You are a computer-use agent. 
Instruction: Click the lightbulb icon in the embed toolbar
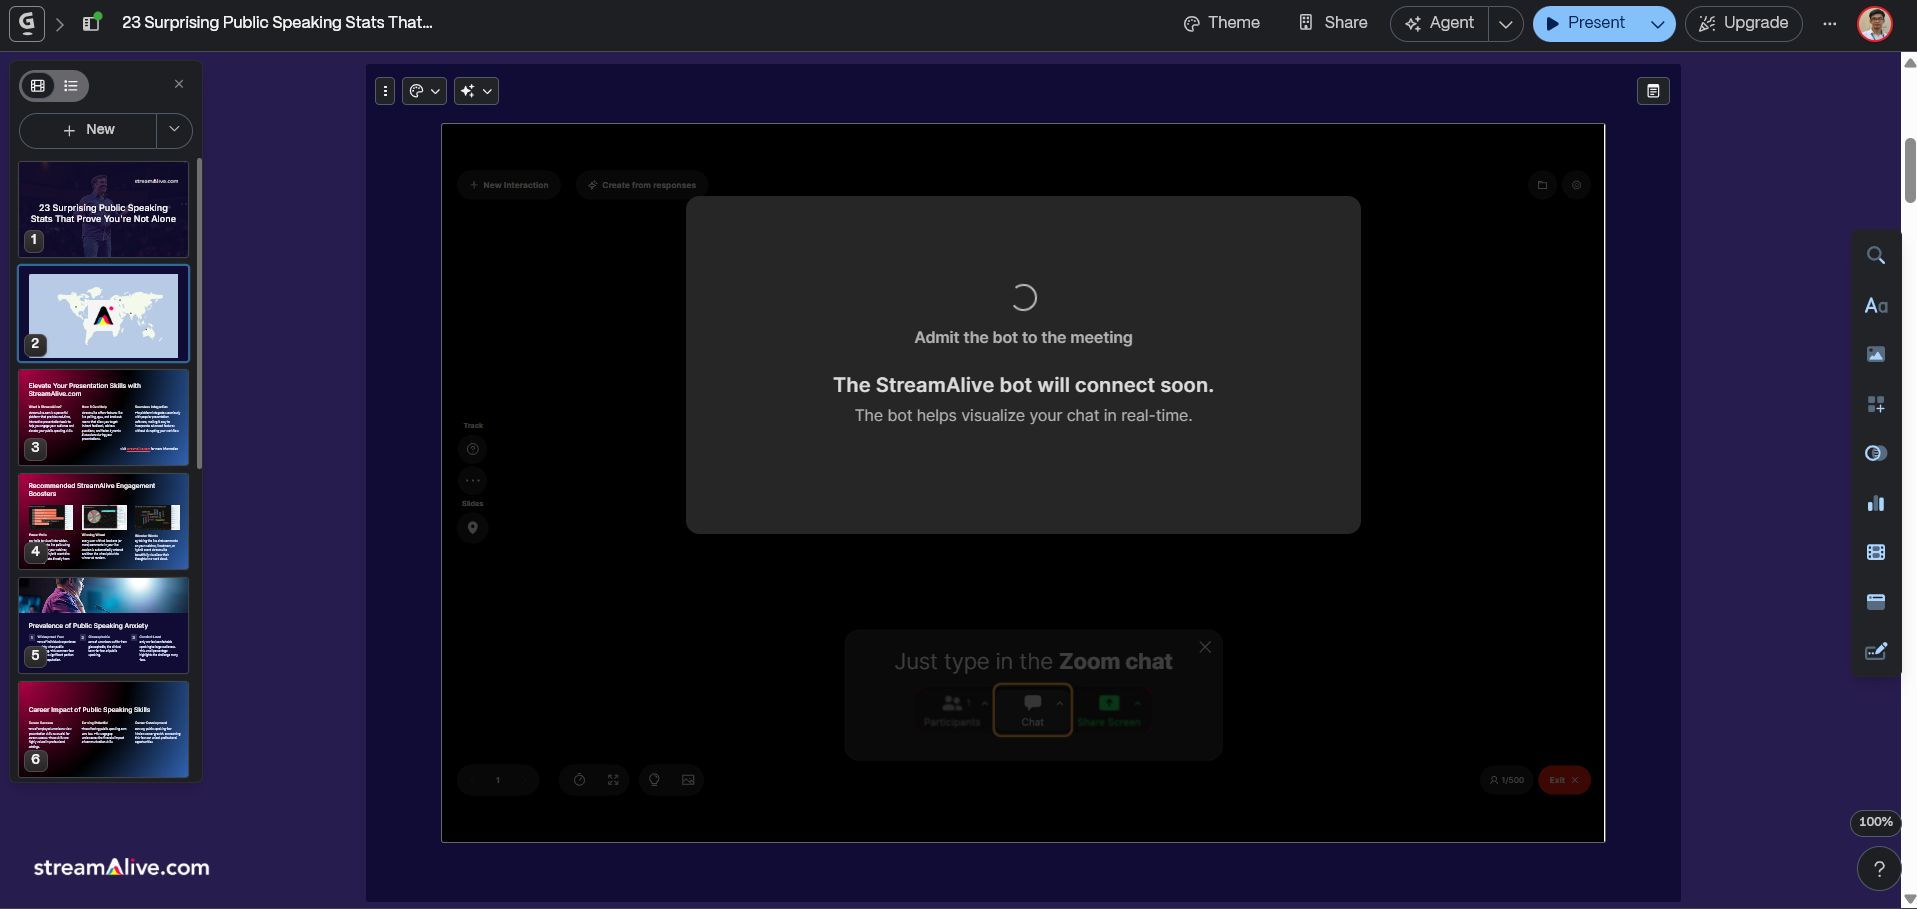654,780
